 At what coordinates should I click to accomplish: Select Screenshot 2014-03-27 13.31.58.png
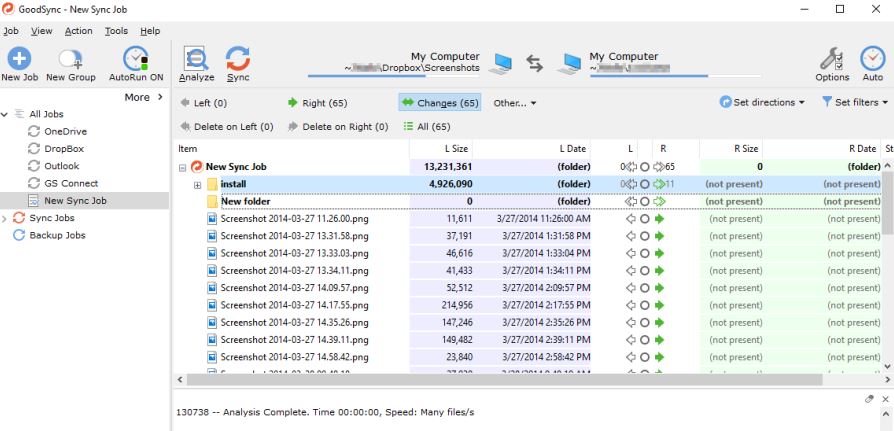coord(294,236)
